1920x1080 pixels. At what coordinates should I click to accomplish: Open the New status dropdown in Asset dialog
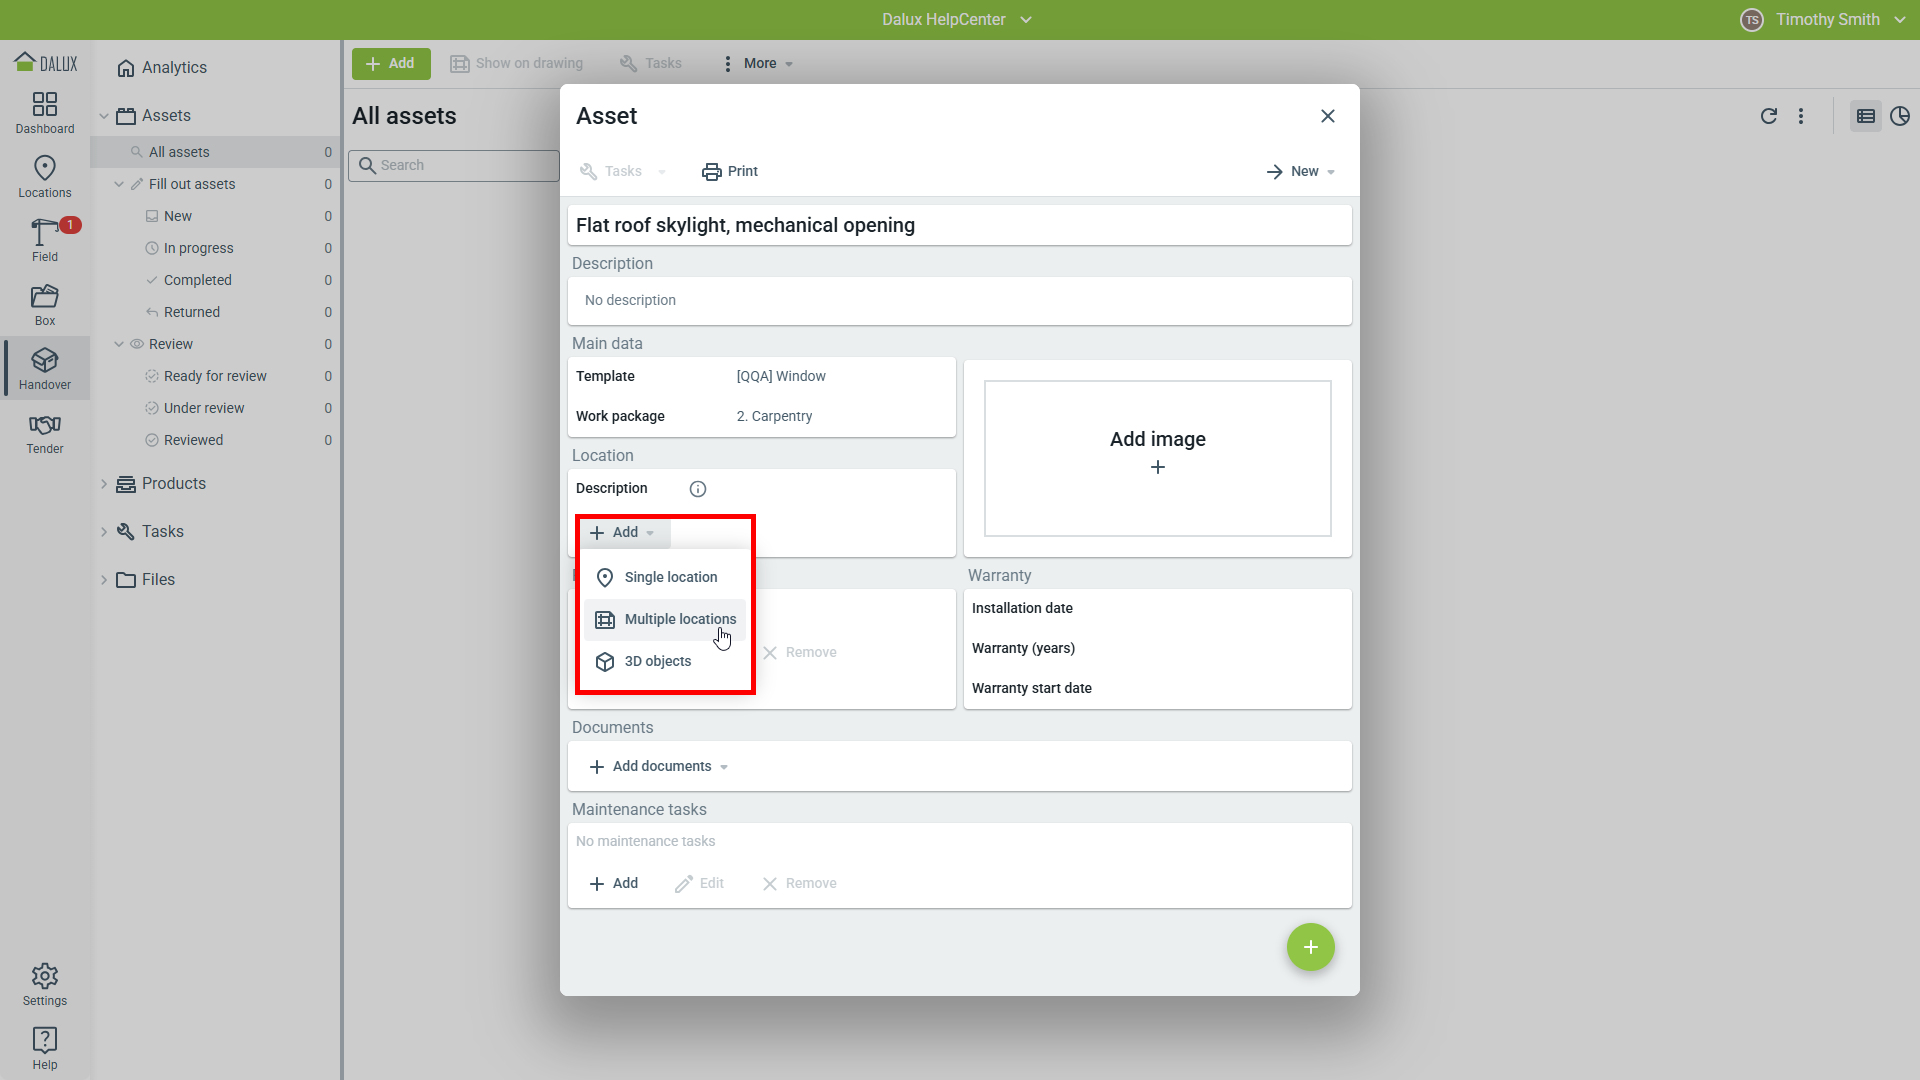(x=1301, y=172)
